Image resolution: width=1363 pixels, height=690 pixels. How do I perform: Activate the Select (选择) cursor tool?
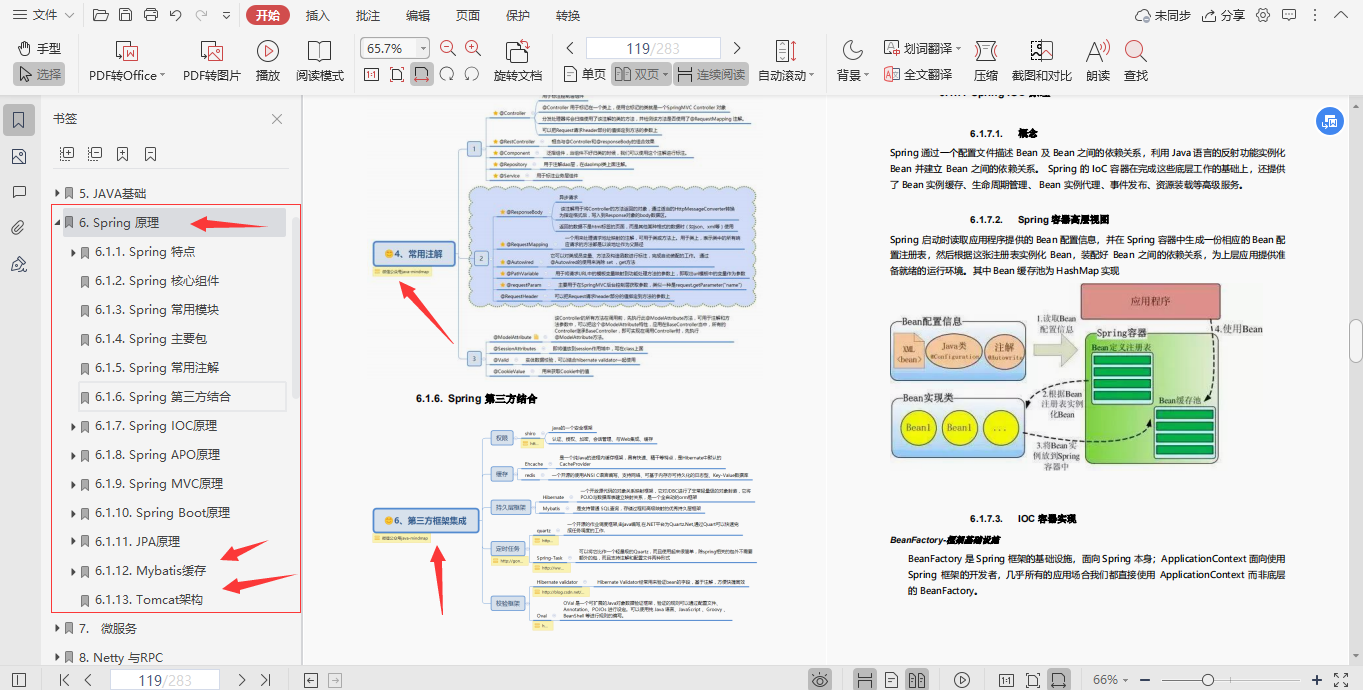tap(39, 74)
